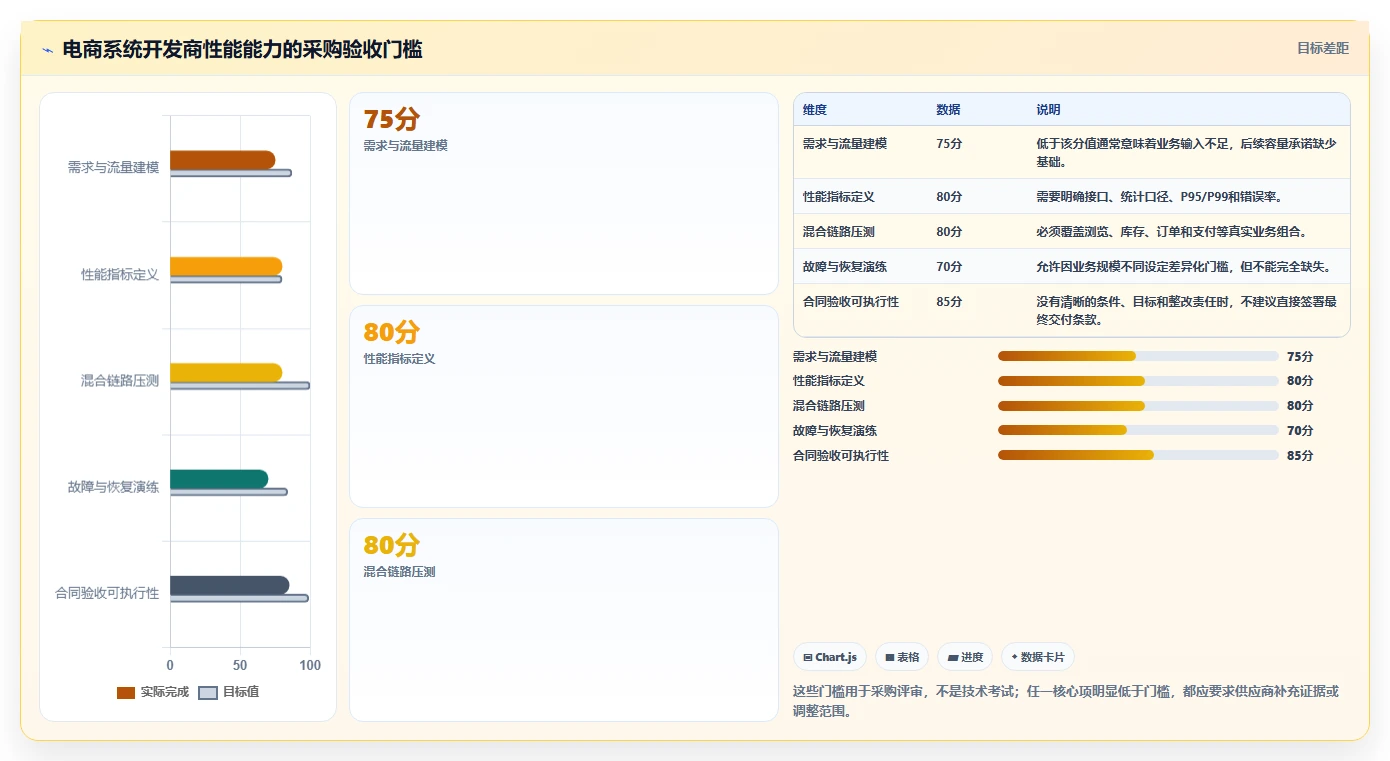Click the note 必须覆盖浏览、库存、订单和支付
Screen dimensions: 1390x761
tap(1171, 232)
